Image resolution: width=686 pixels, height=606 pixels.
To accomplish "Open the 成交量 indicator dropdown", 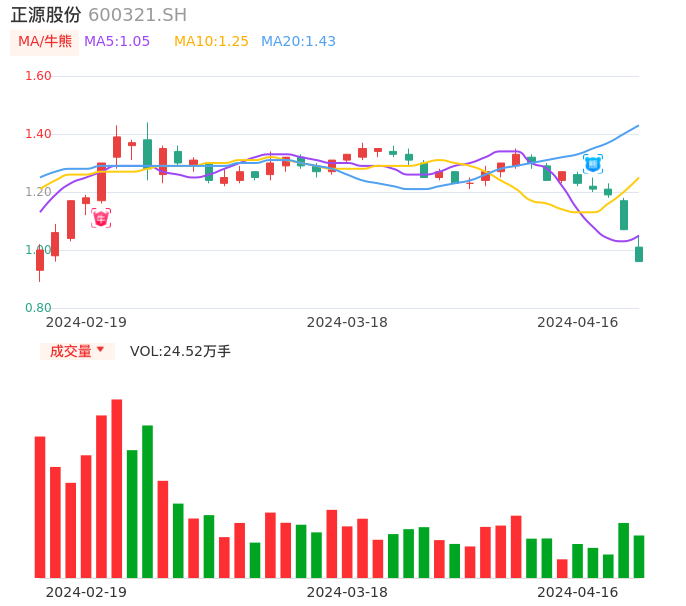I will (77, 351).
